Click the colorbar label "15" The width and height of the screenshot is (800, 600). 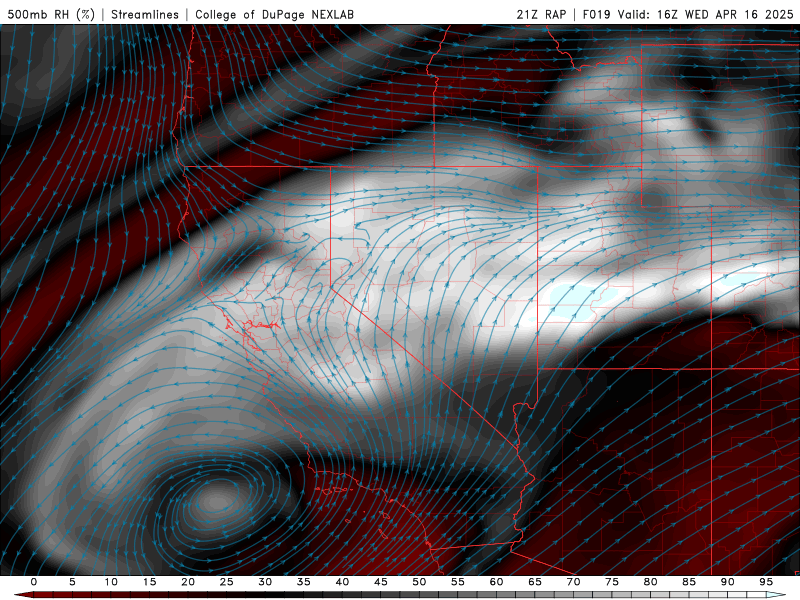coord(149,582)
